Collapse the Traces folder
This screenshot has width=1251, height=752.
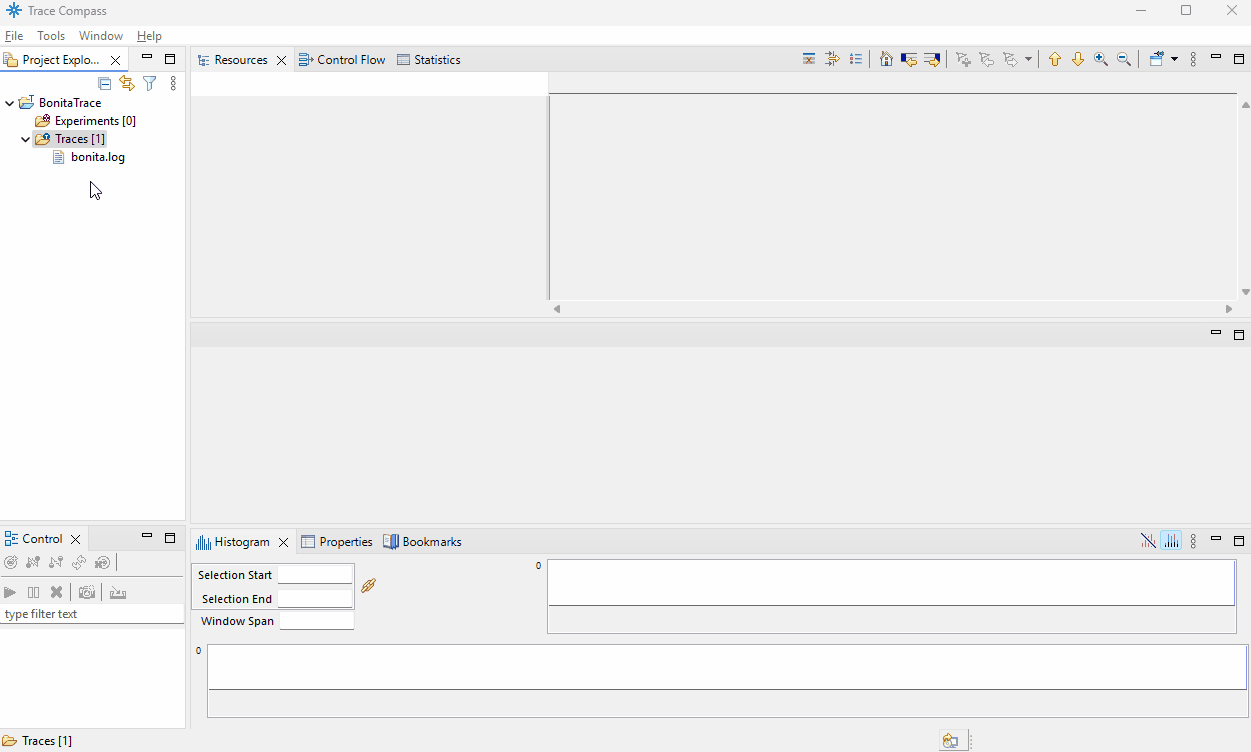[25, 138]
